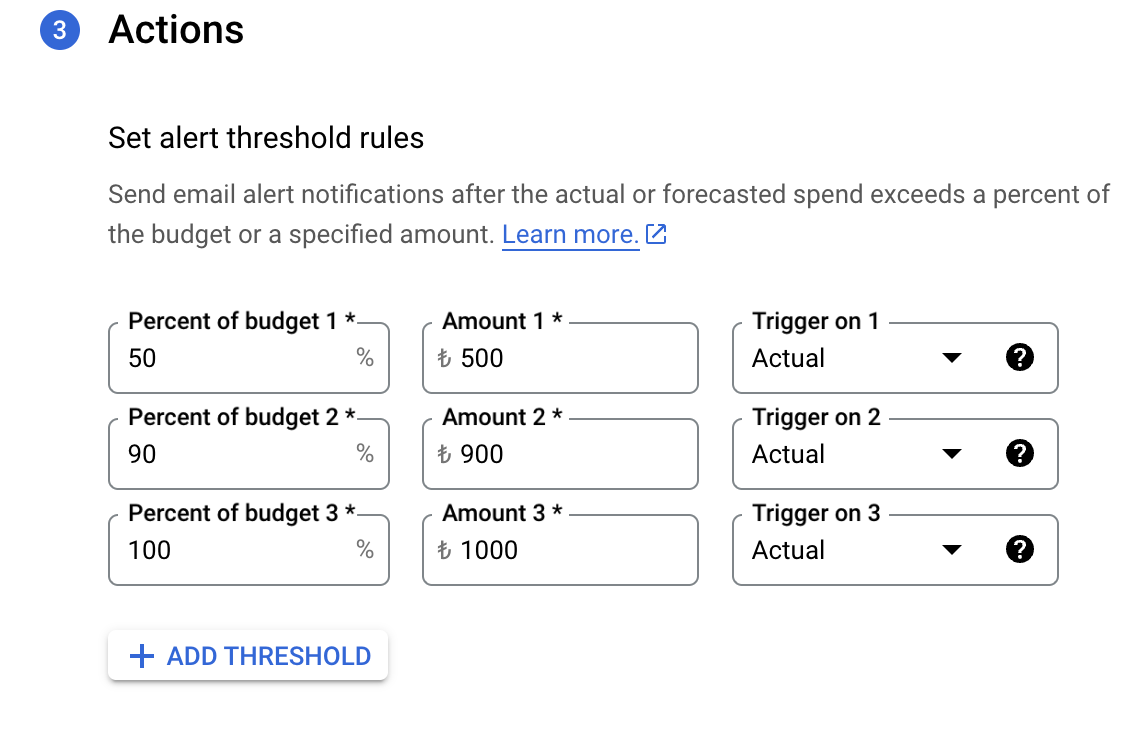Image resolution: width=1136 pixels, height=742 pixels.
Task: Click the step 3 circle badge
Action: pos(59,30)
